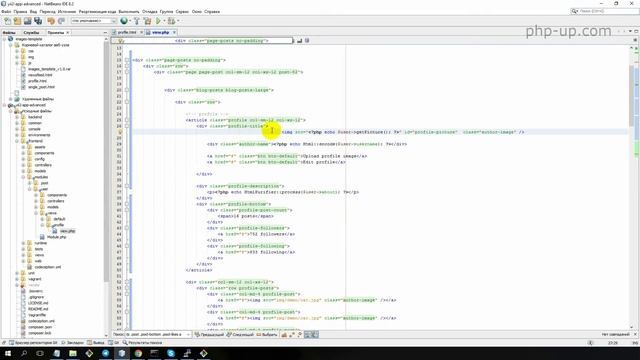
Task: Switch to the Службы panel tab
Action: [x=31, y=32]
